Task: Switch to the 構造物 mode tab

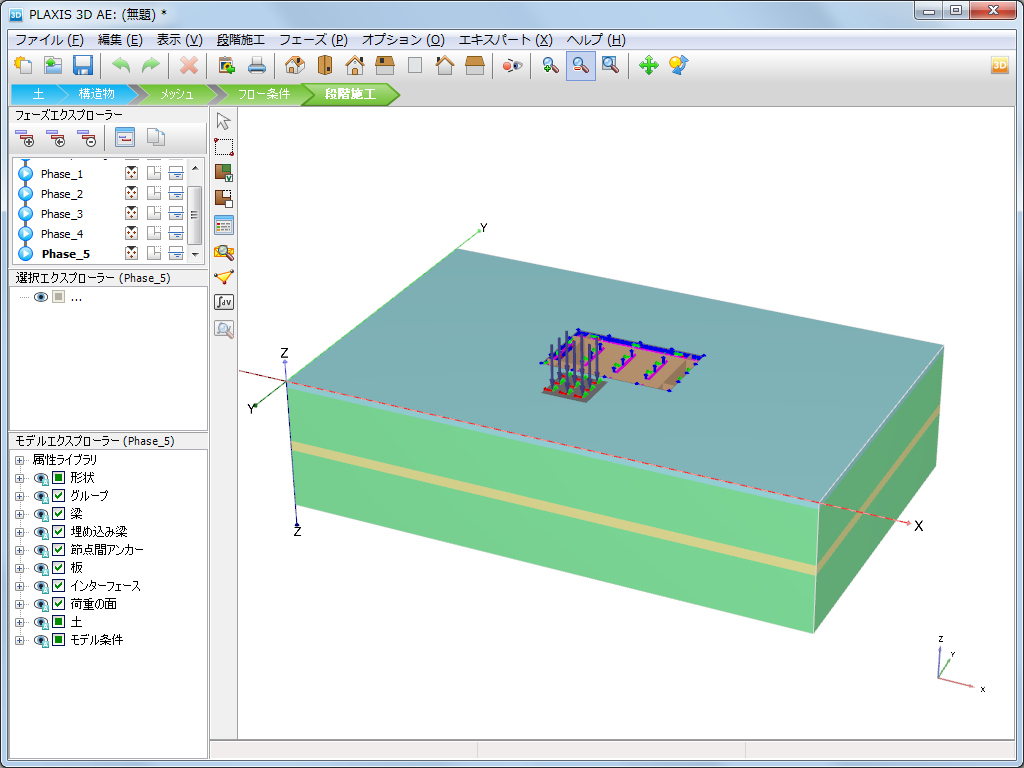Action: [x=97, y=94]
